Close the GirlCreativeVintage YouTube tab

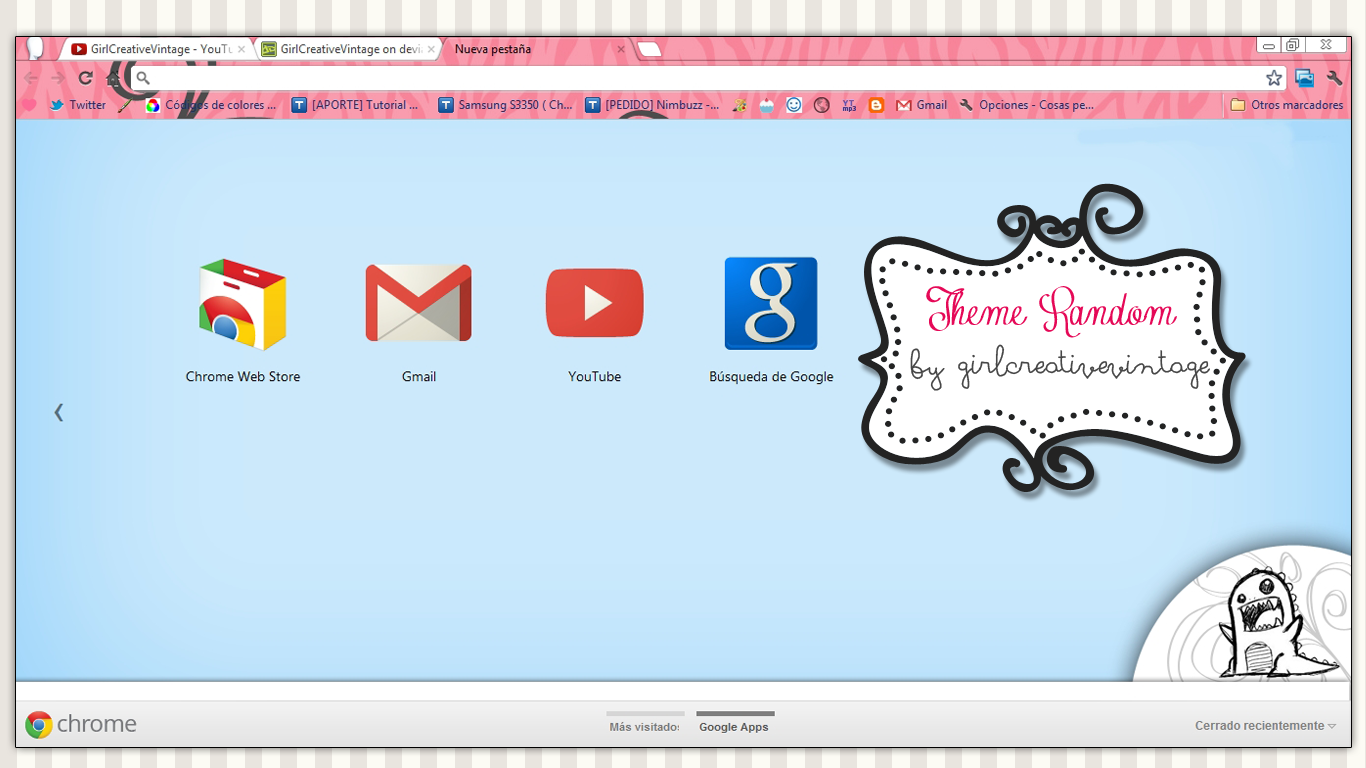(241, 49)
